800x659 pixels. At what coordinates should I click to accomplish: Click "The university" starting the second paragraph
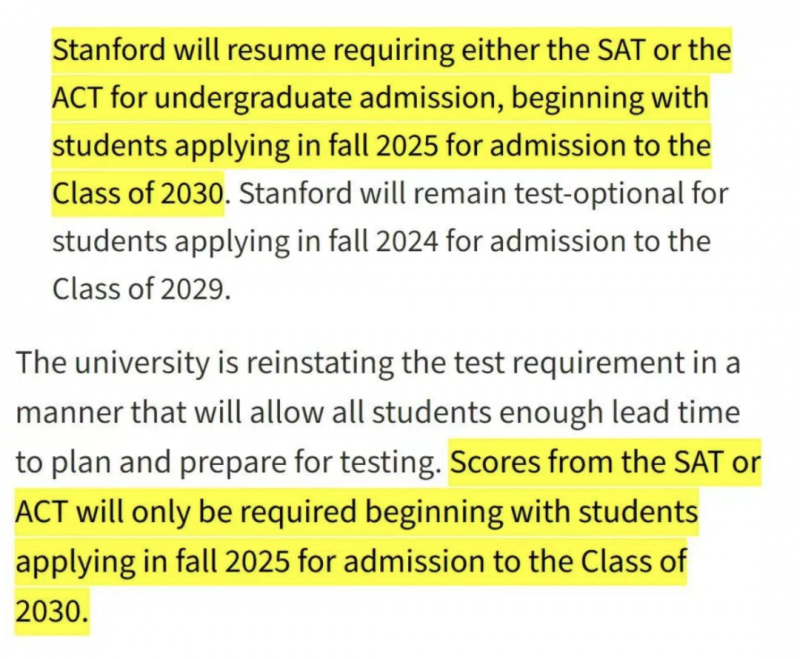(113, 364)
